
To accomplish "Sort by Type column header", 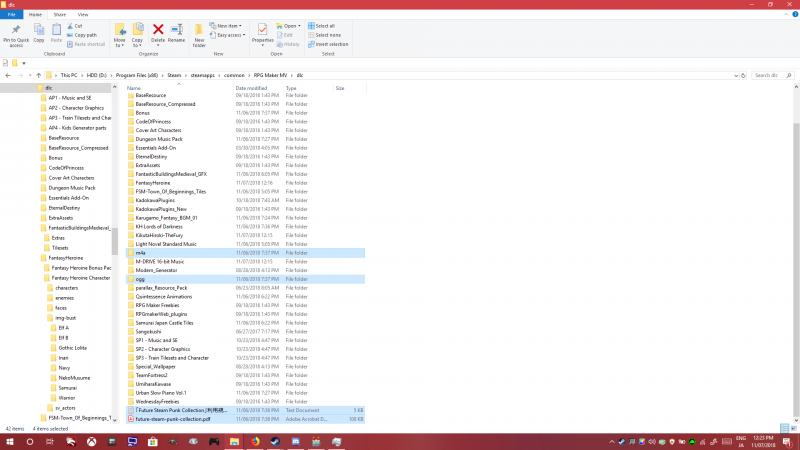I will click(x=291, y=88).
